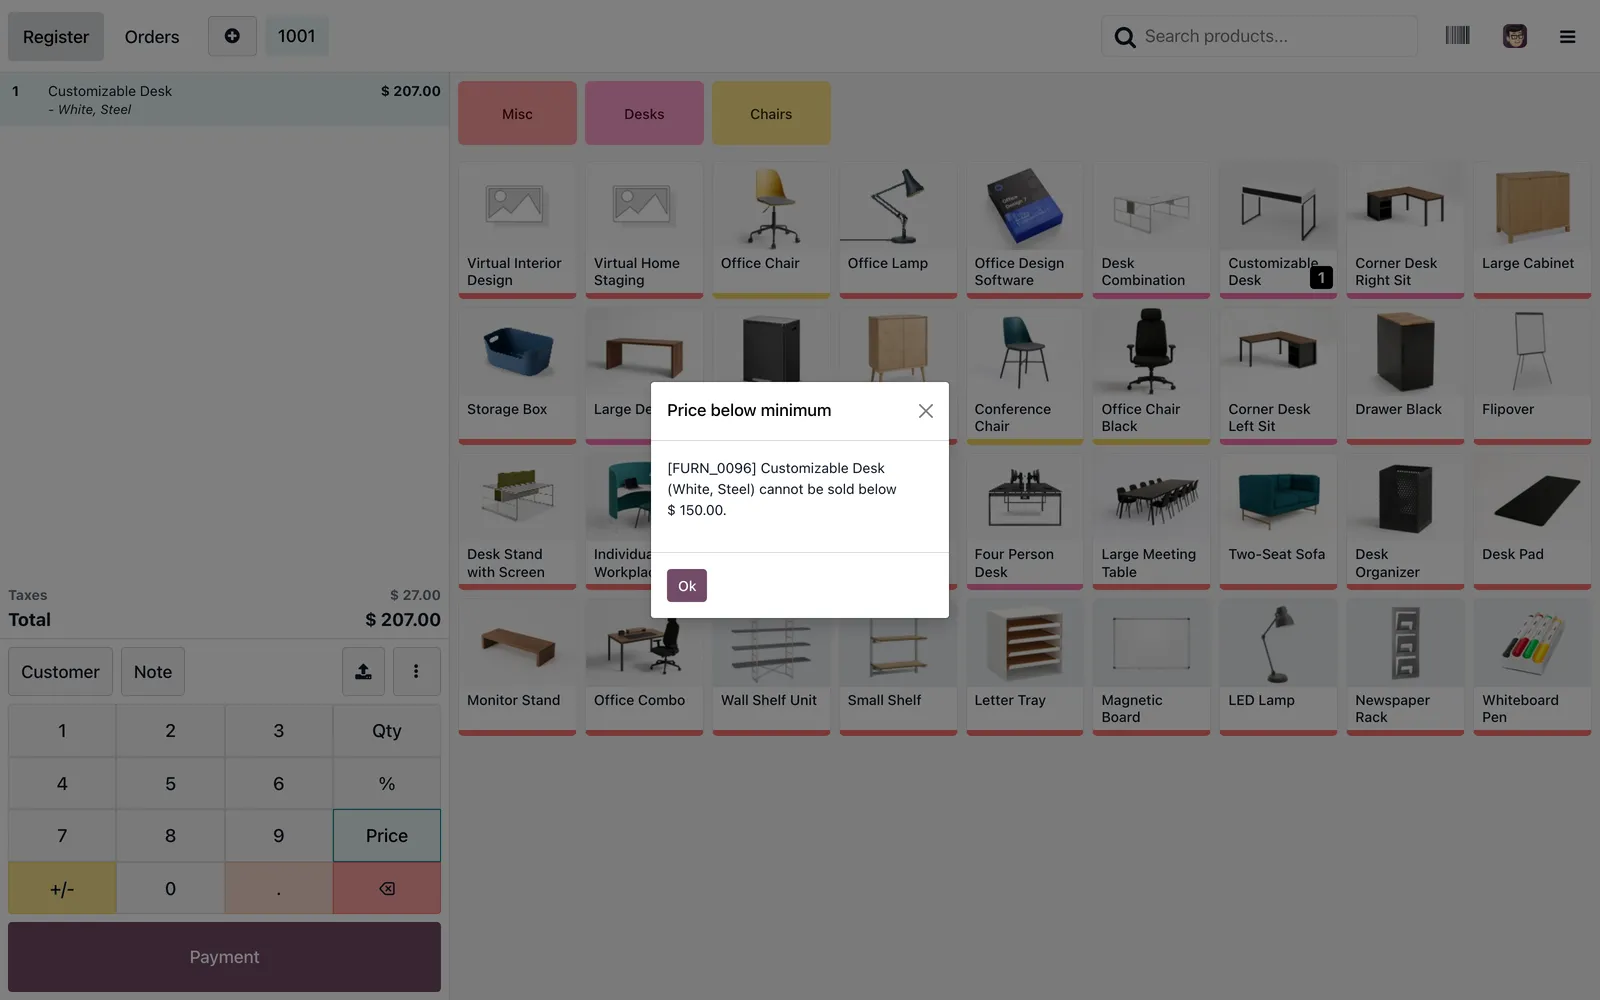Select the Customizable Desk order line
This screenshot has height=1000, width=1600.
coord(225,100)
